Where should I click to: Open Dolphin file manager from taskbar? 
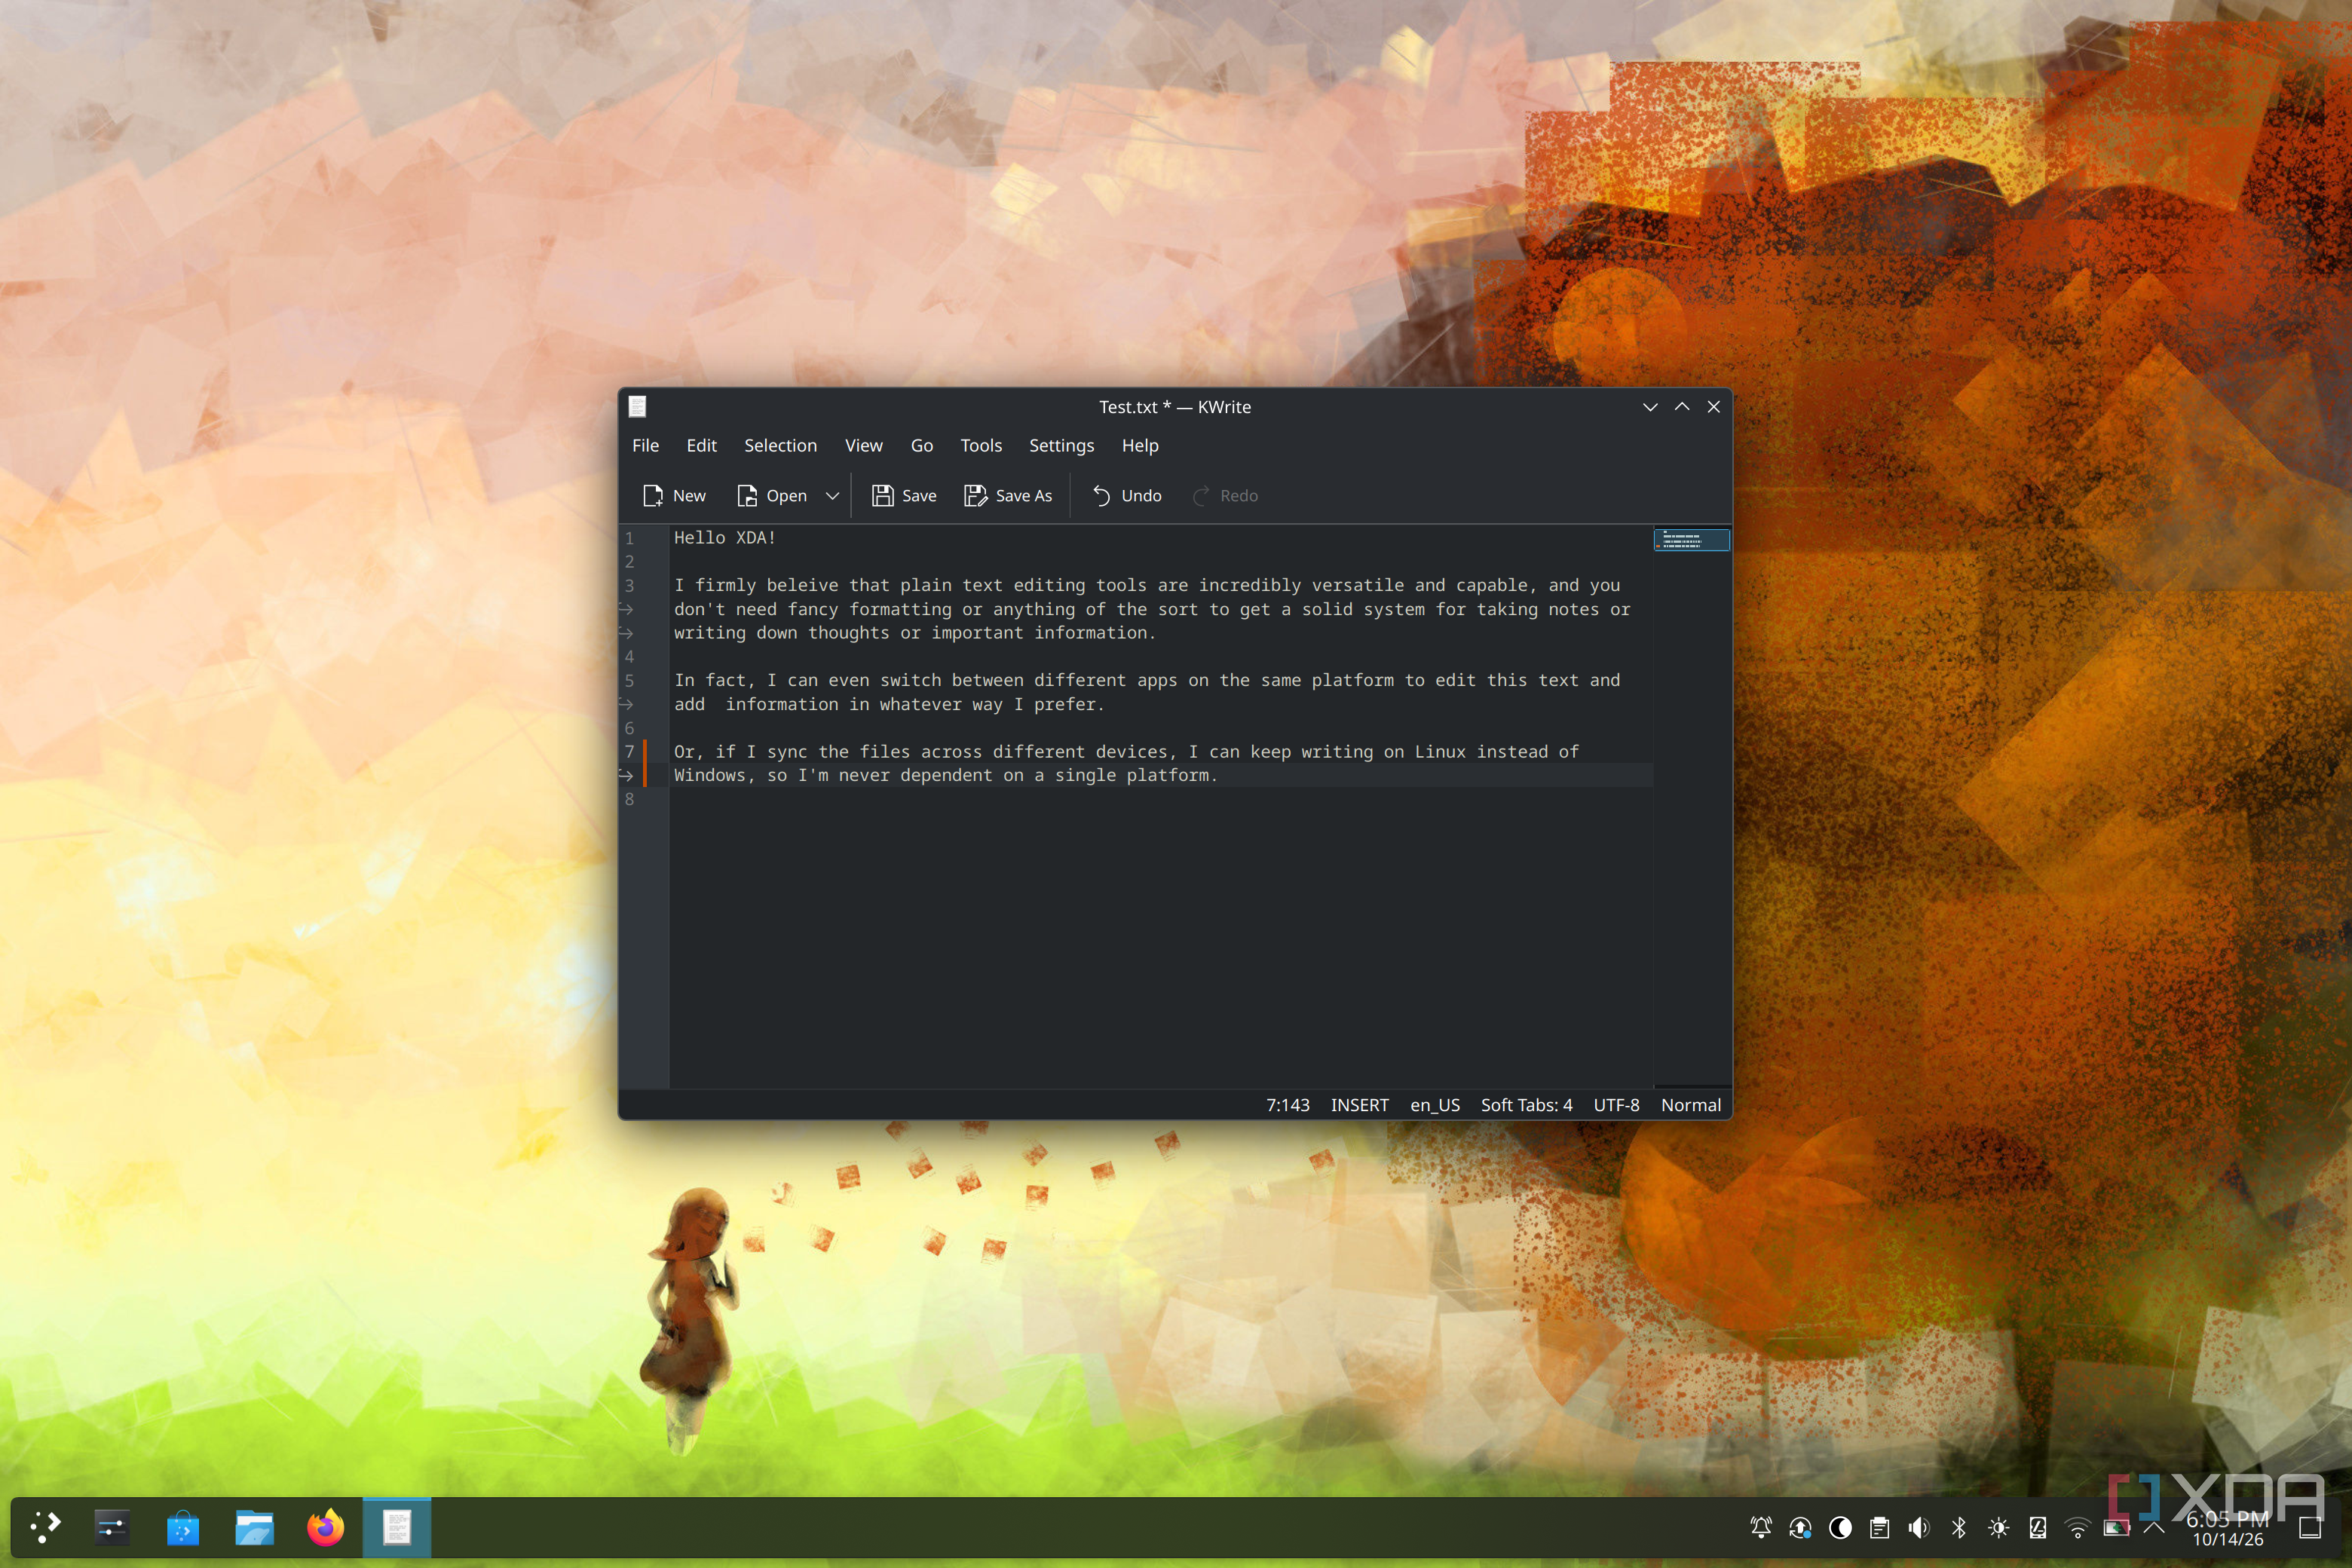[254, 1527]
